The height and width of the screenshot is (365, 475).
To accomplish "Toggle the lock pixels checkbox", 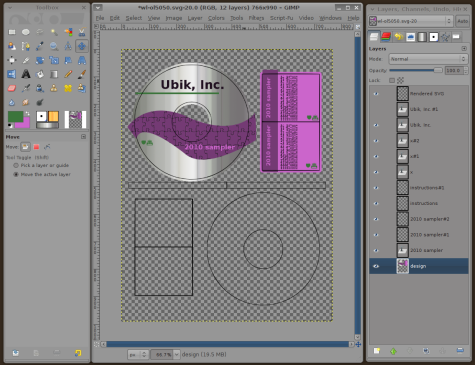I will (x=392, y=80).
